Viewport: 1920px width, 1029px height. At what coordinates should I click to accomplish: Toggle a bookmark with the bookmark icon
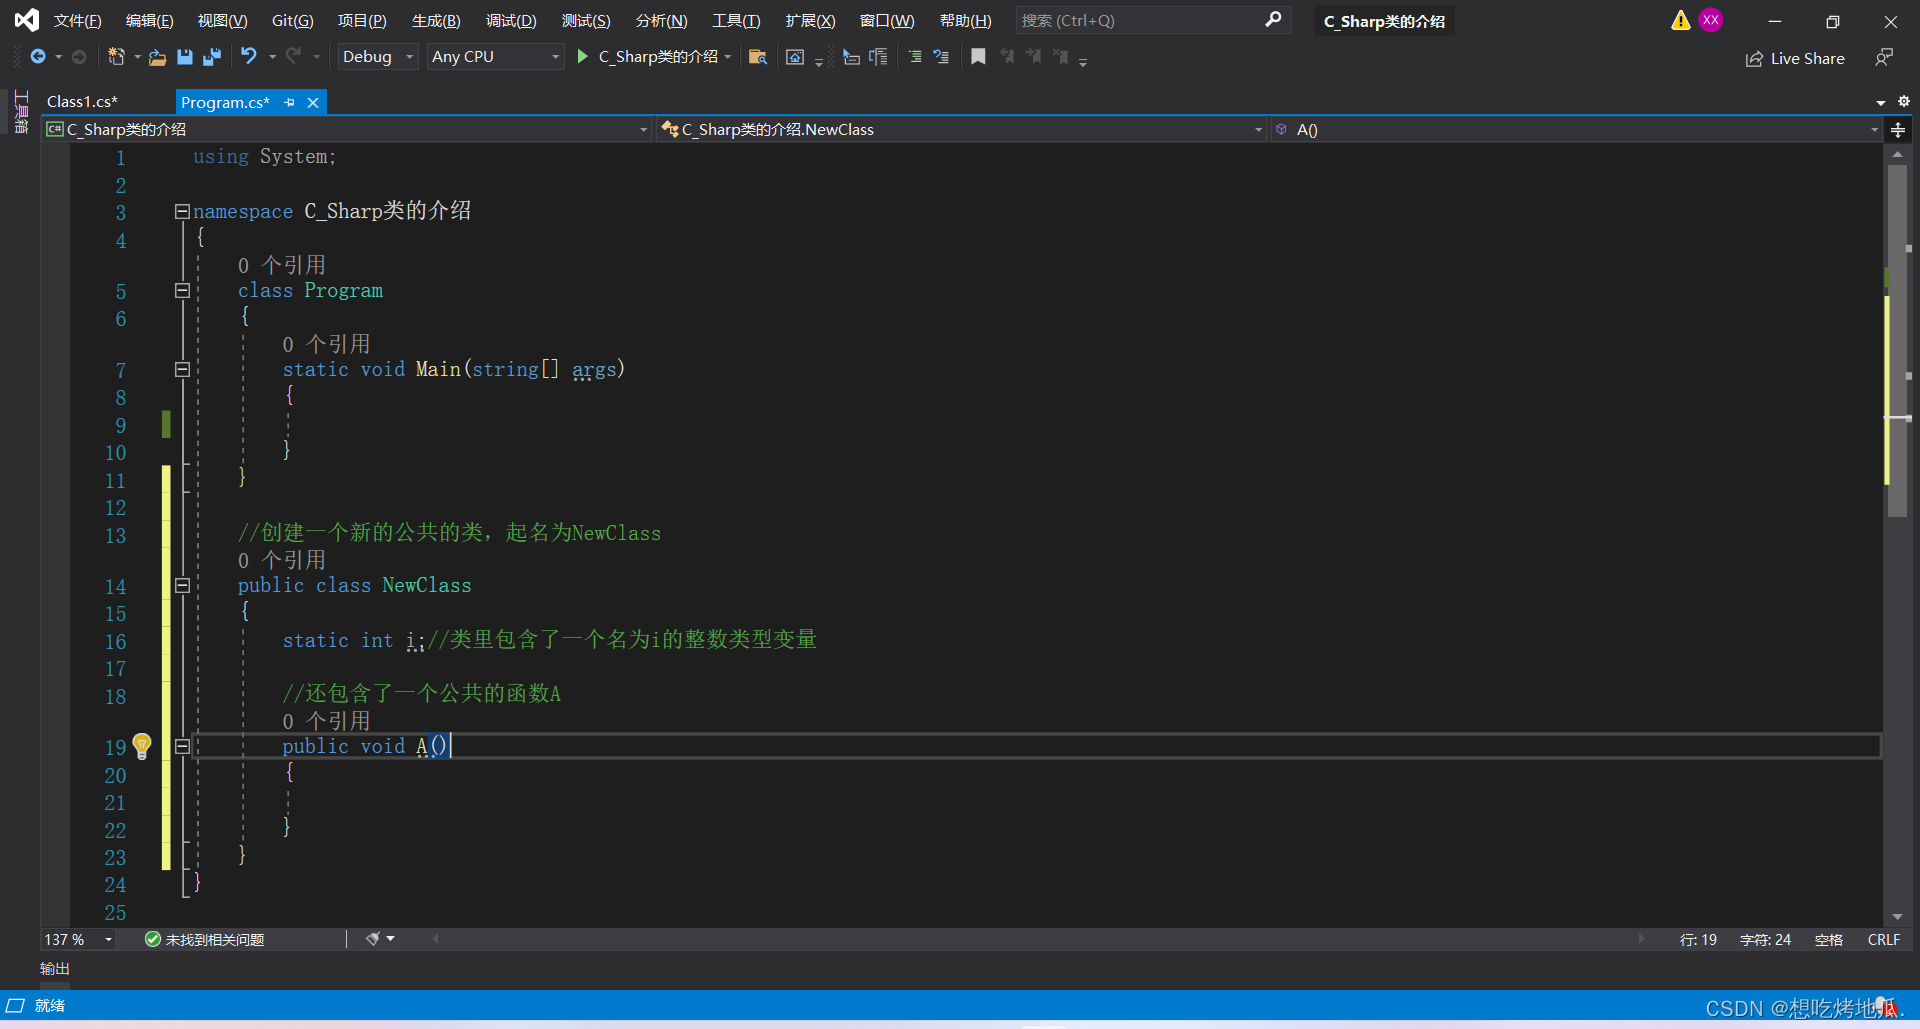[978, 57]
